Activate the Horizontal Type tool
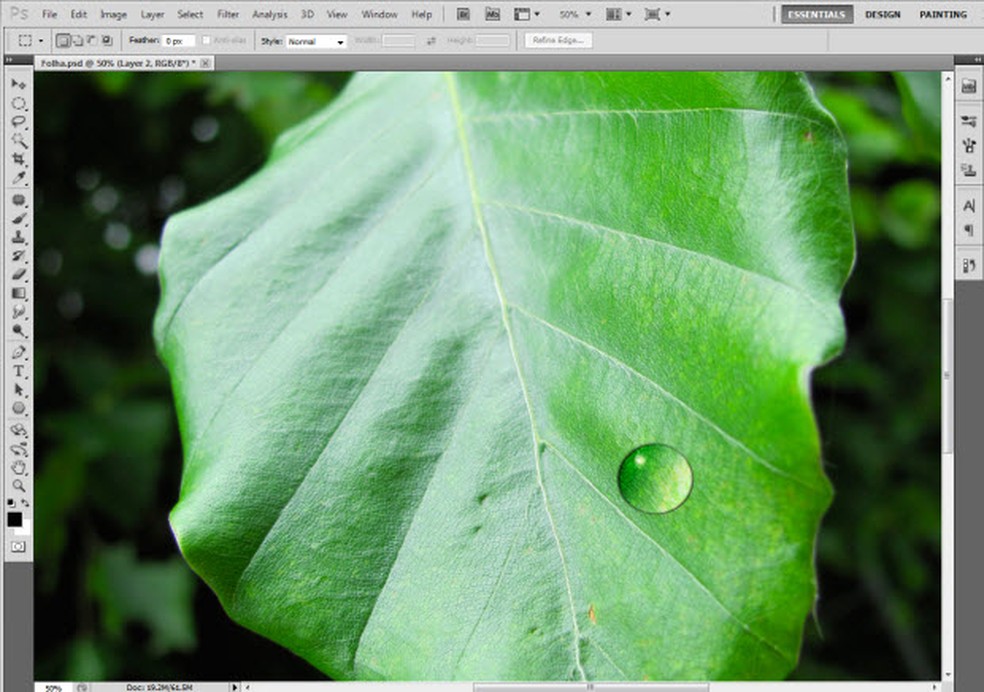Viewport: 984px width, 692px height. pos(18,371)
